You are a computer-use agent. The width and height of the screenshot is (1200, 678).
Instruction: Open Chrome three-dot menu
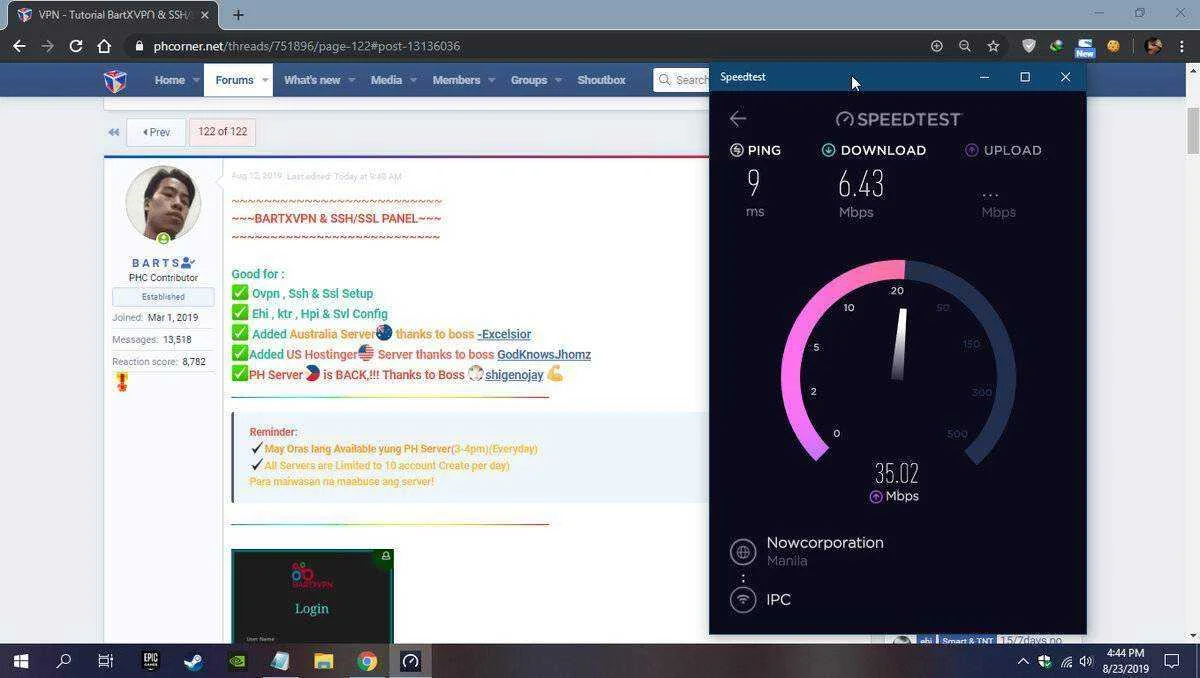[1182, 46]
